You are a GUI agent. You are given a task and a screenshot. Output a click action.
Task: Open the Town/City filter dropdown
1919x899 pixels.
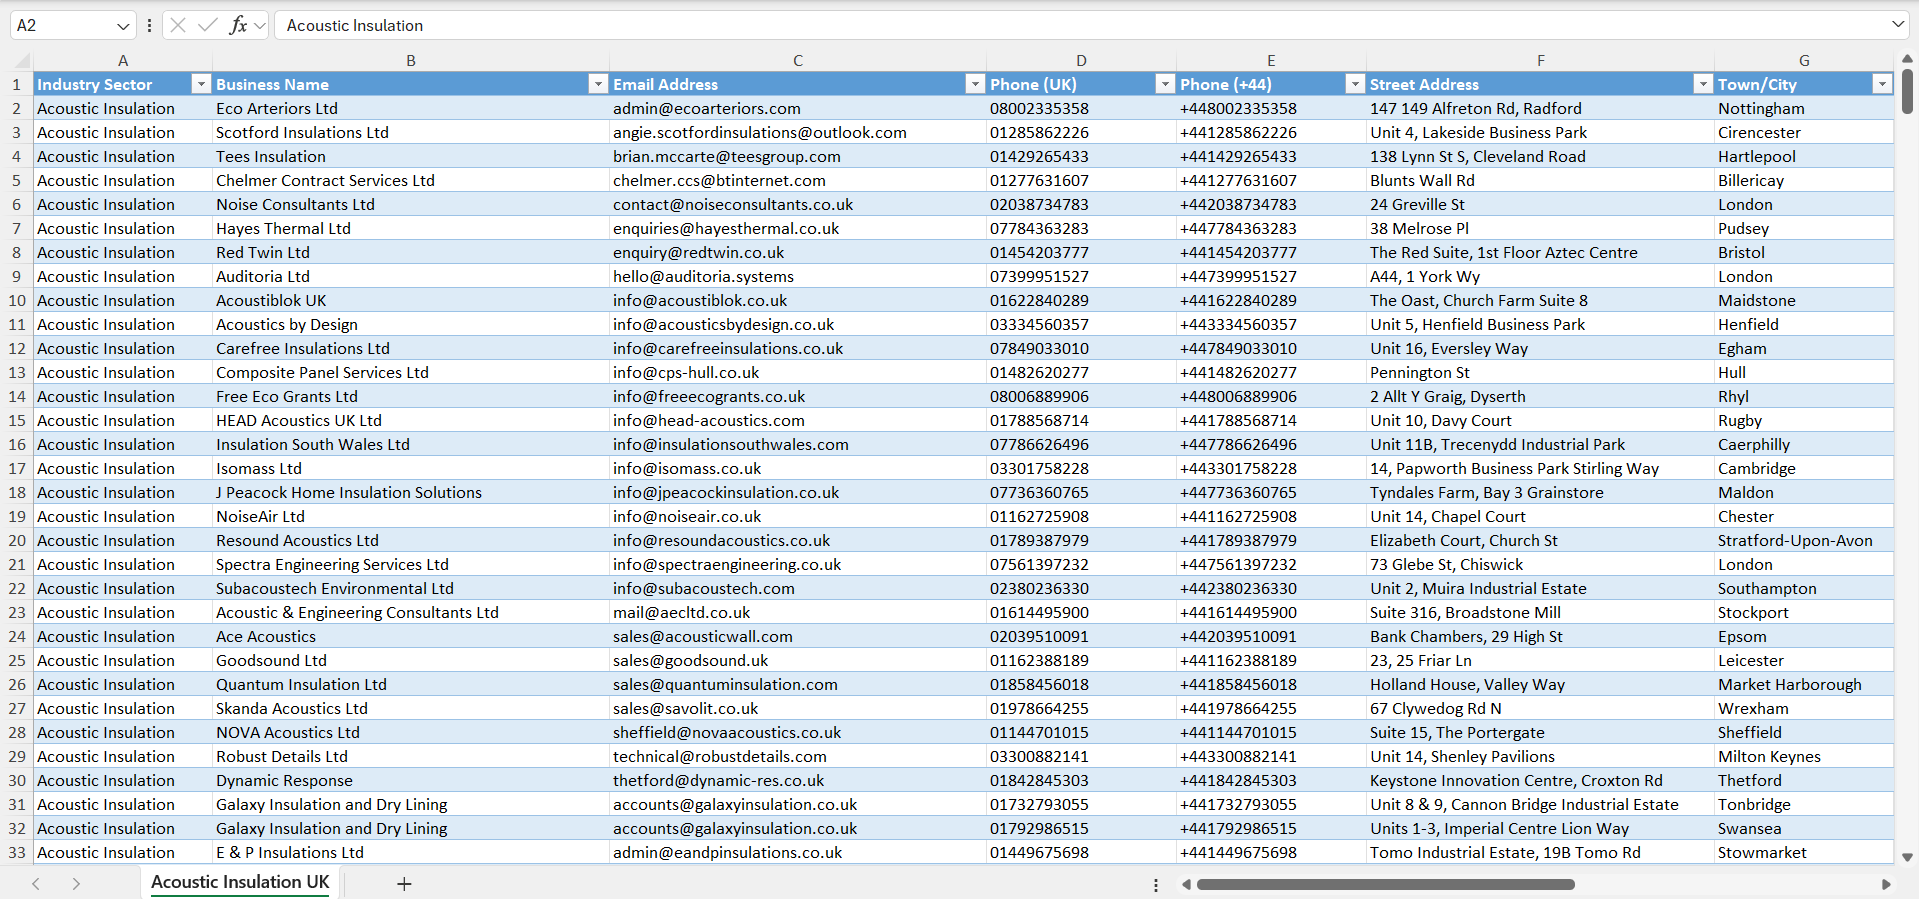[x=1882, y=84]
